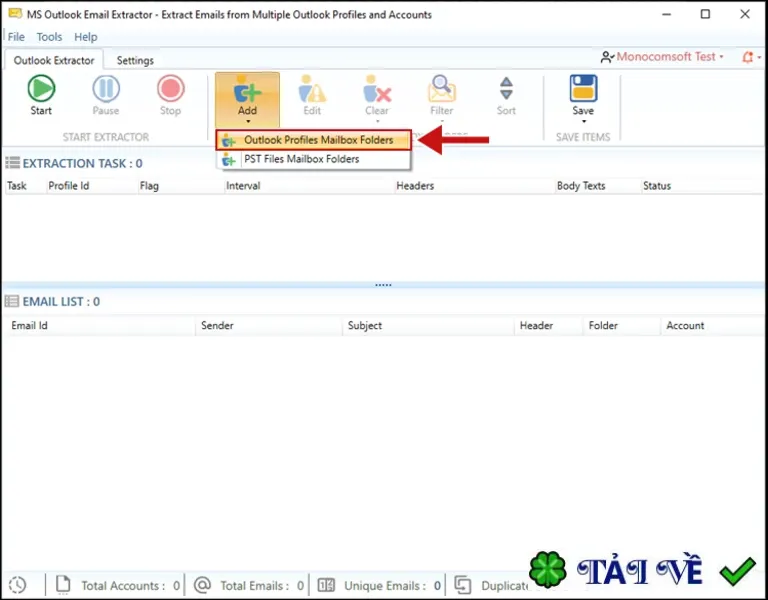768x600 pixels.
Task: Open the Tools menu
Action: point(49,37)
